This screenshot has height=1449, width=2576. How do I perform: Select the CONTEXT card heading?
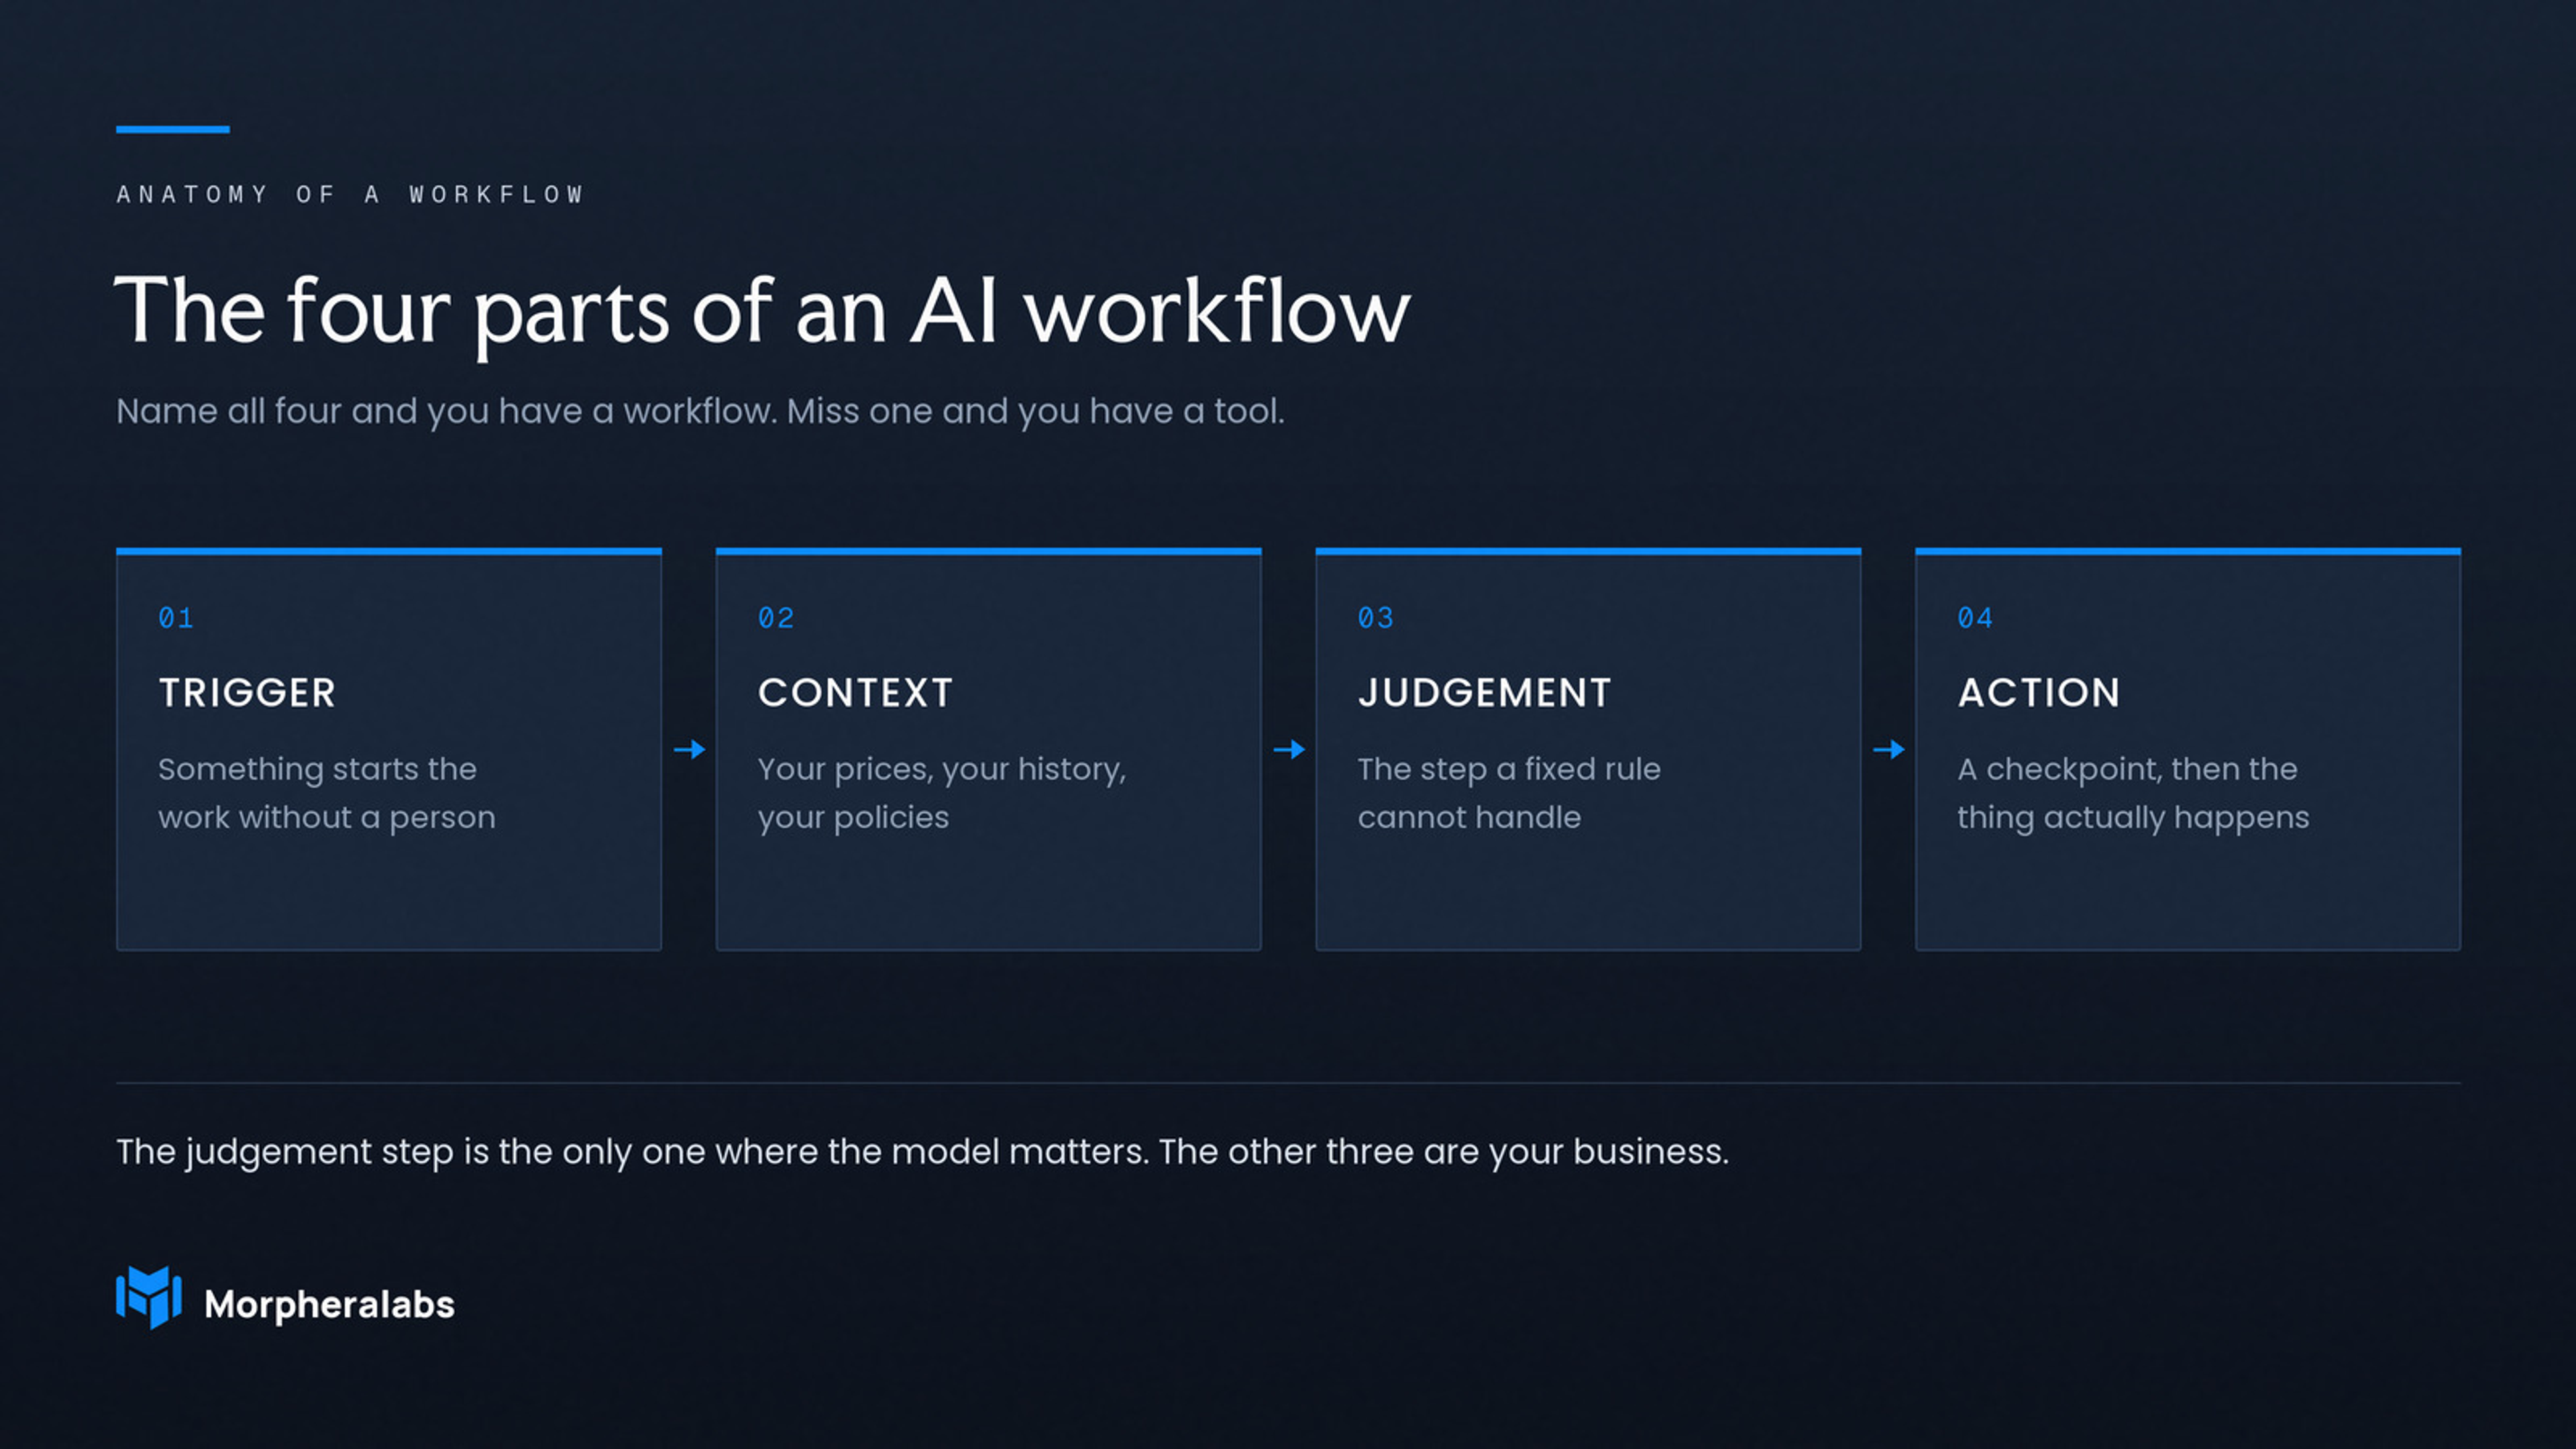coord(855,692)
